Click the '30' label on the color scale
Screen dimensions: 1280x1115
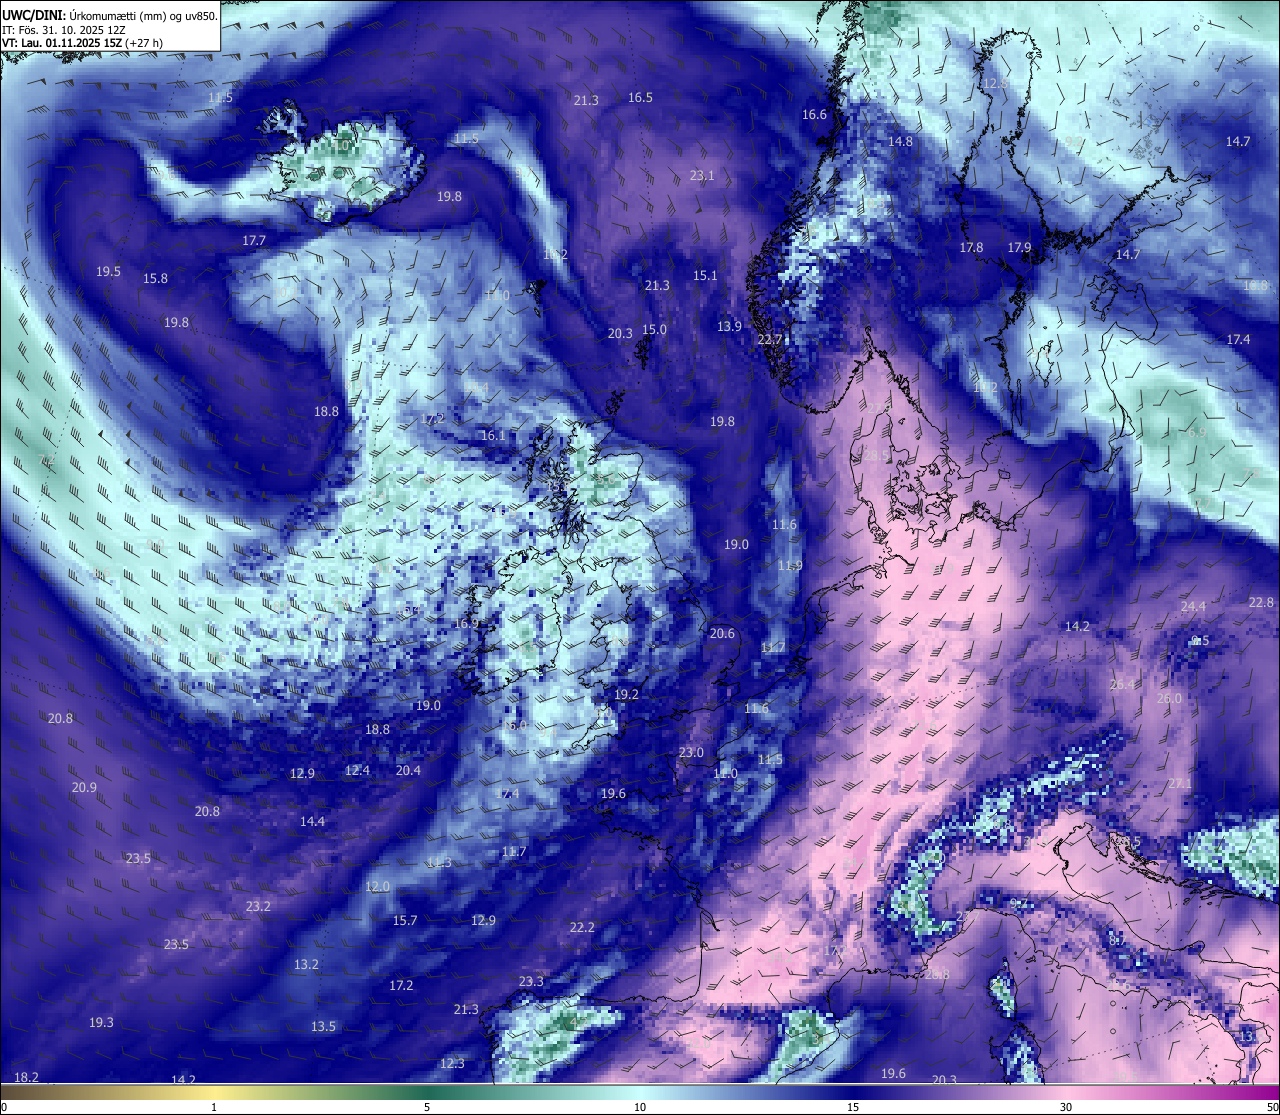click(x=1066, y=1106)
